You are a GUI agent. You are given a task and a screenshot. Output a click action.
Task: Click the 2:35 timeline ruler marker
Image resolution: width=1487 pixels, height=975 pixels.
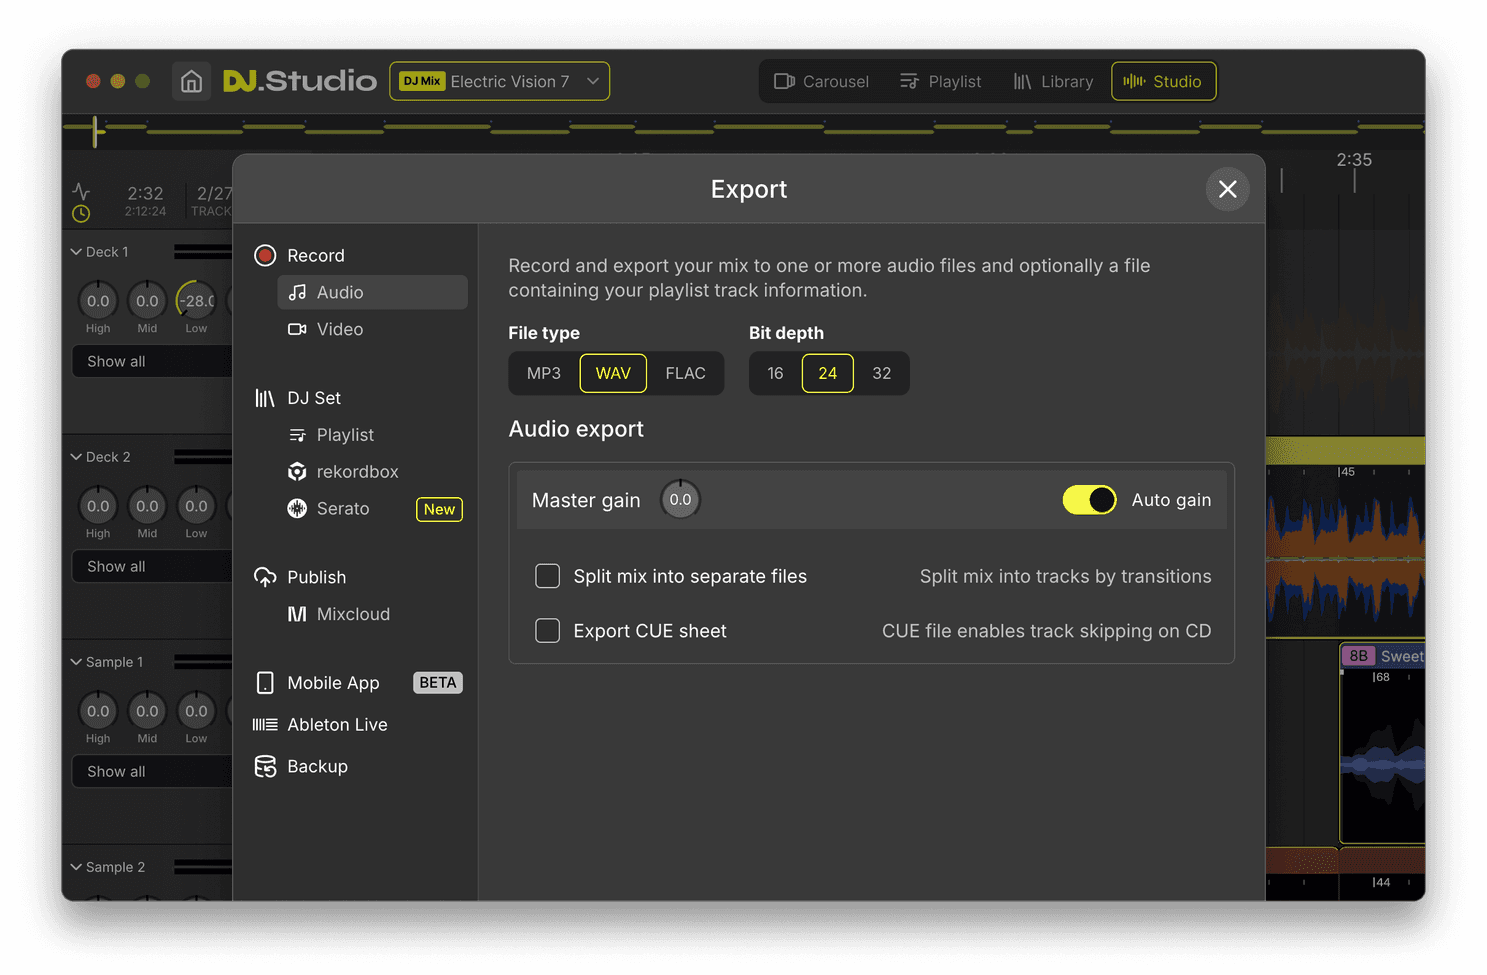point(1354,160)
